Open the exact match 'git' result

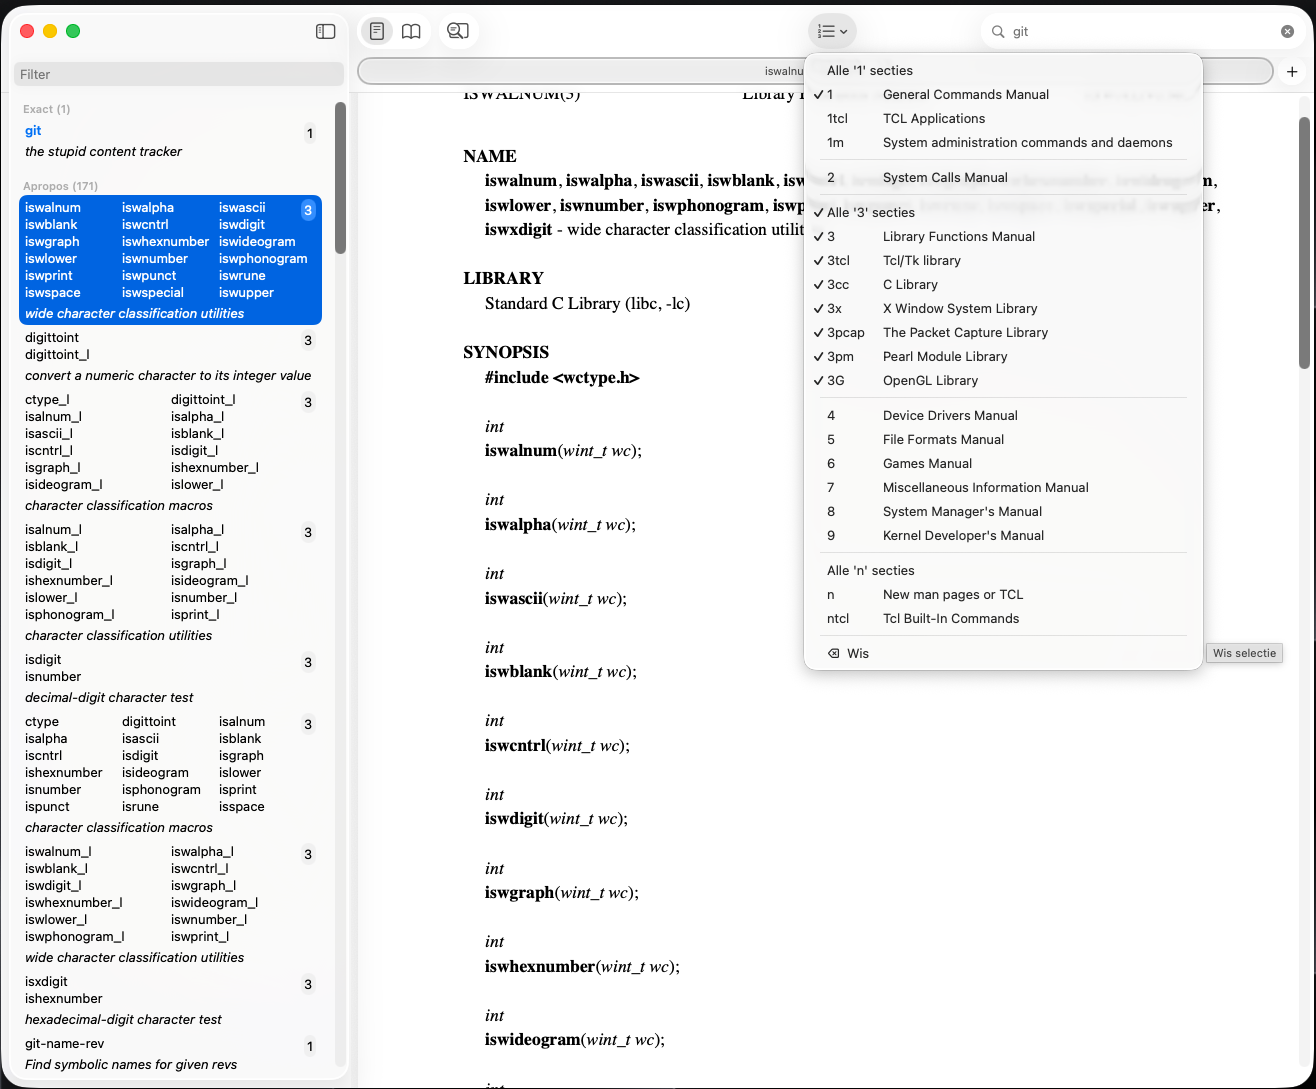pos(170,141)
